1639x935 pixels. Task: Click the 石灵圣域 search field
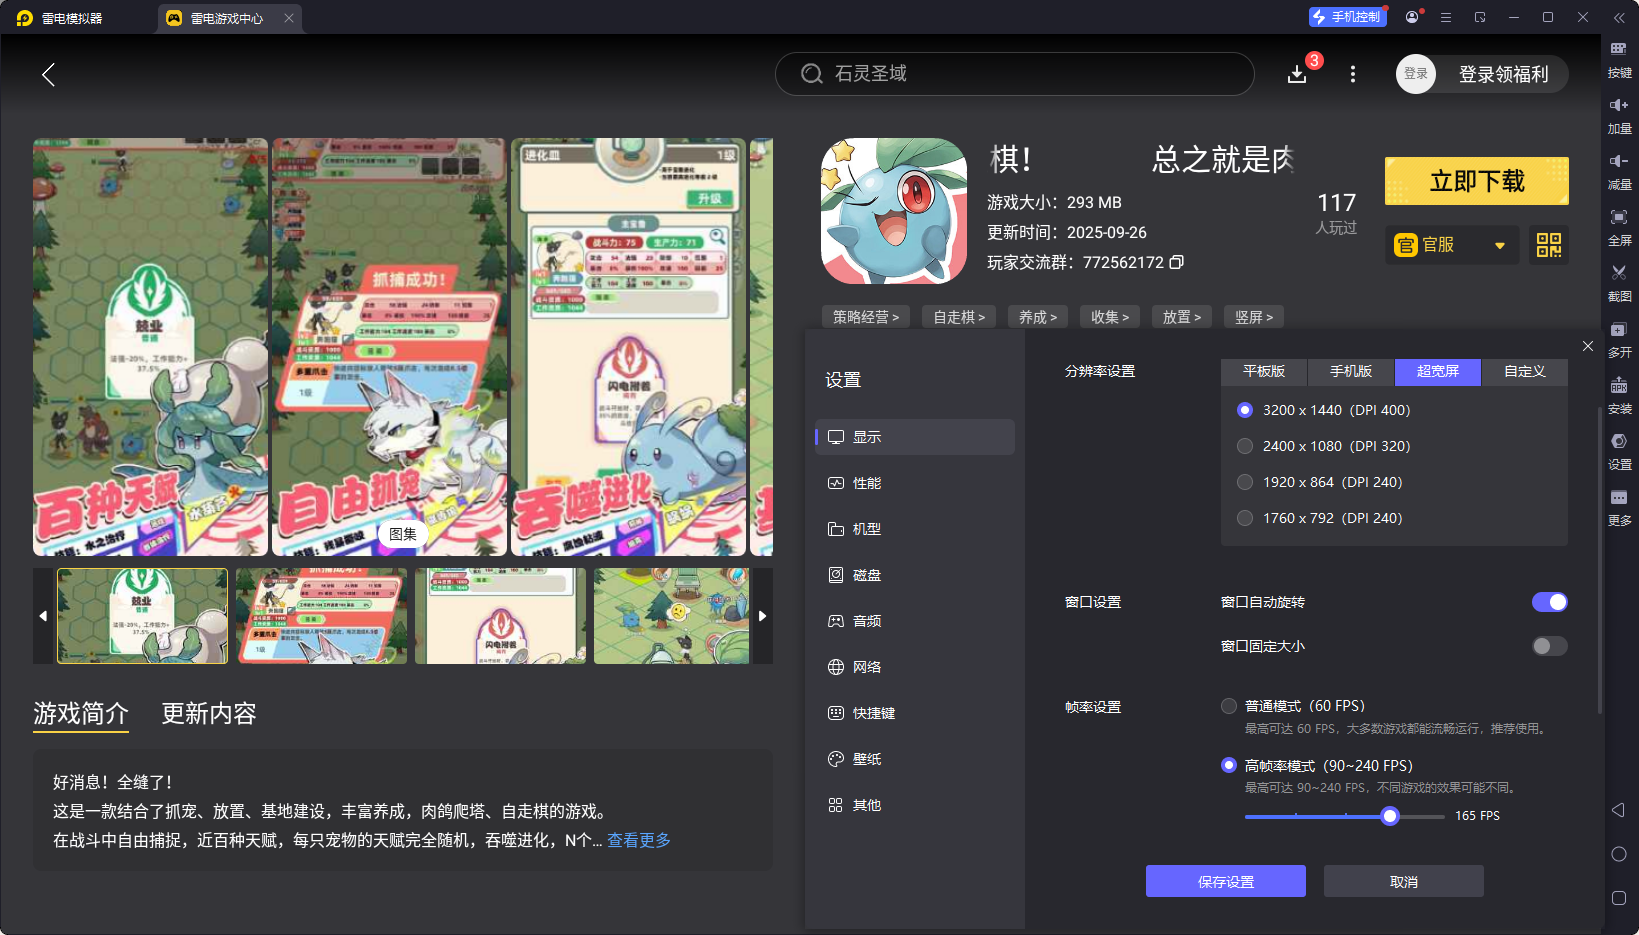[x=1014, y=74]
